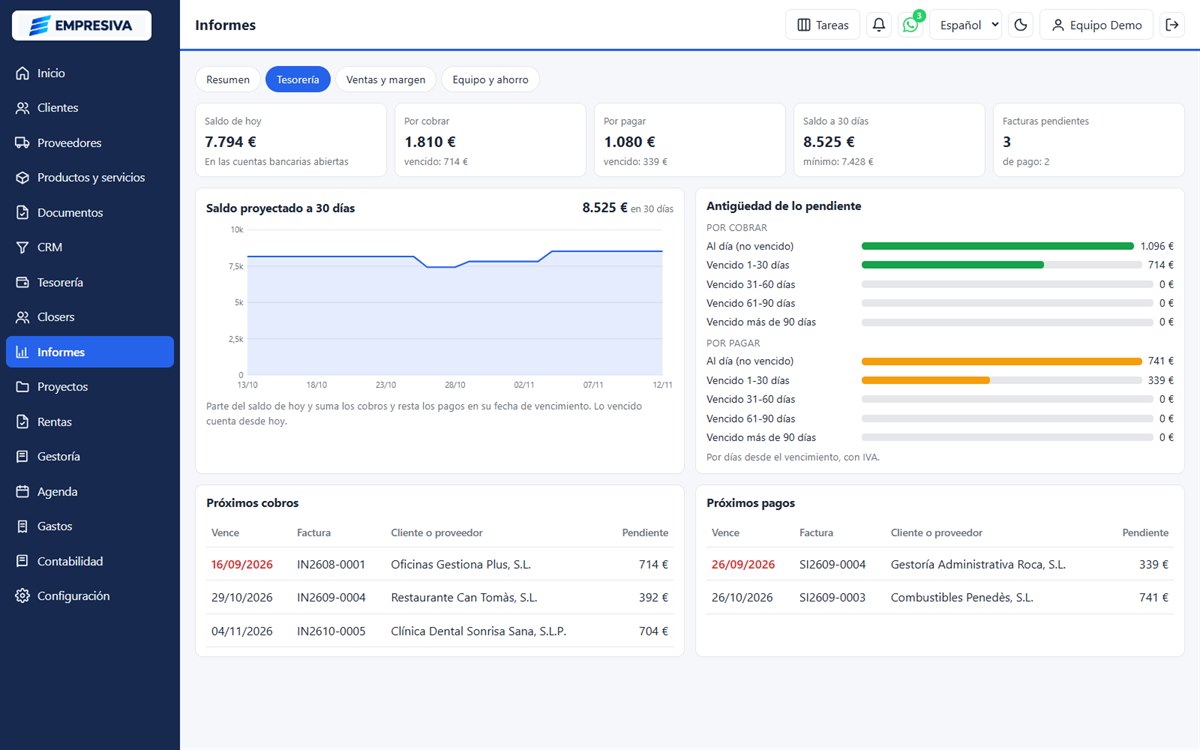This screenshot has width=1200, height=750.
Task: Open the Tareas button
Action: (x=823, y=25)
